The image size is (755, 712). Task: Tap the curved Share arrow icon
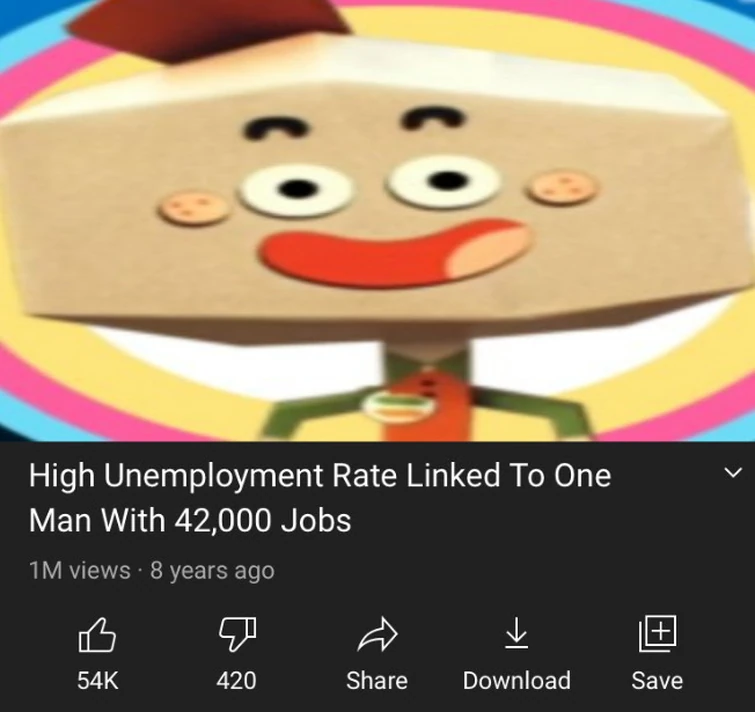378,634
